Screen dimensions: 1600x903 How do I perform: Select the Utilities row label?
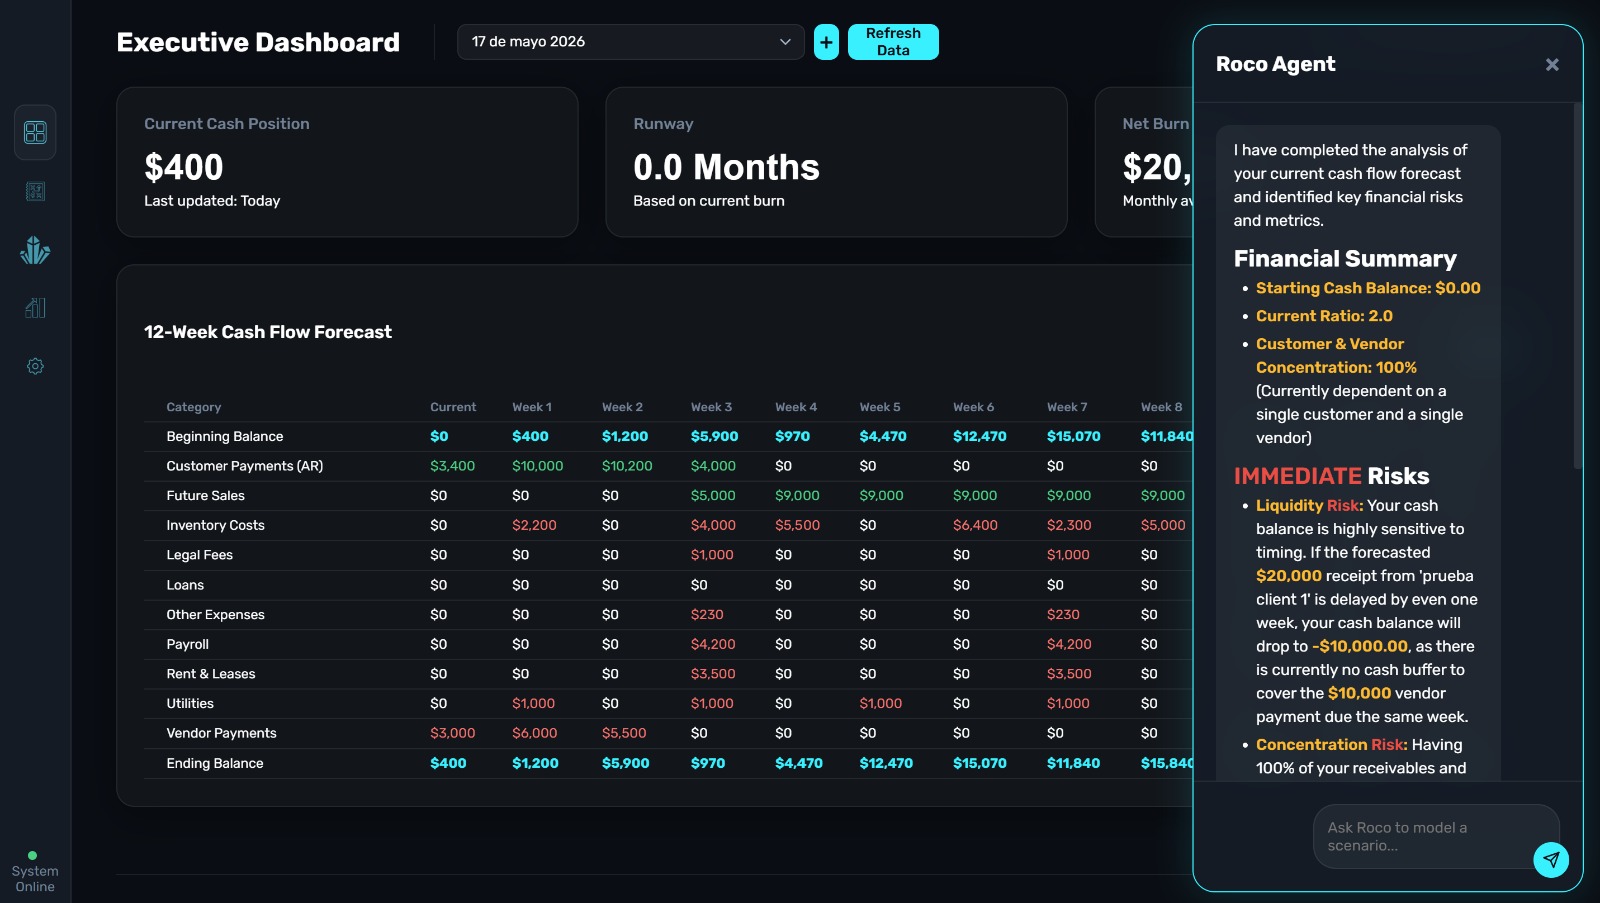(190, 704)
